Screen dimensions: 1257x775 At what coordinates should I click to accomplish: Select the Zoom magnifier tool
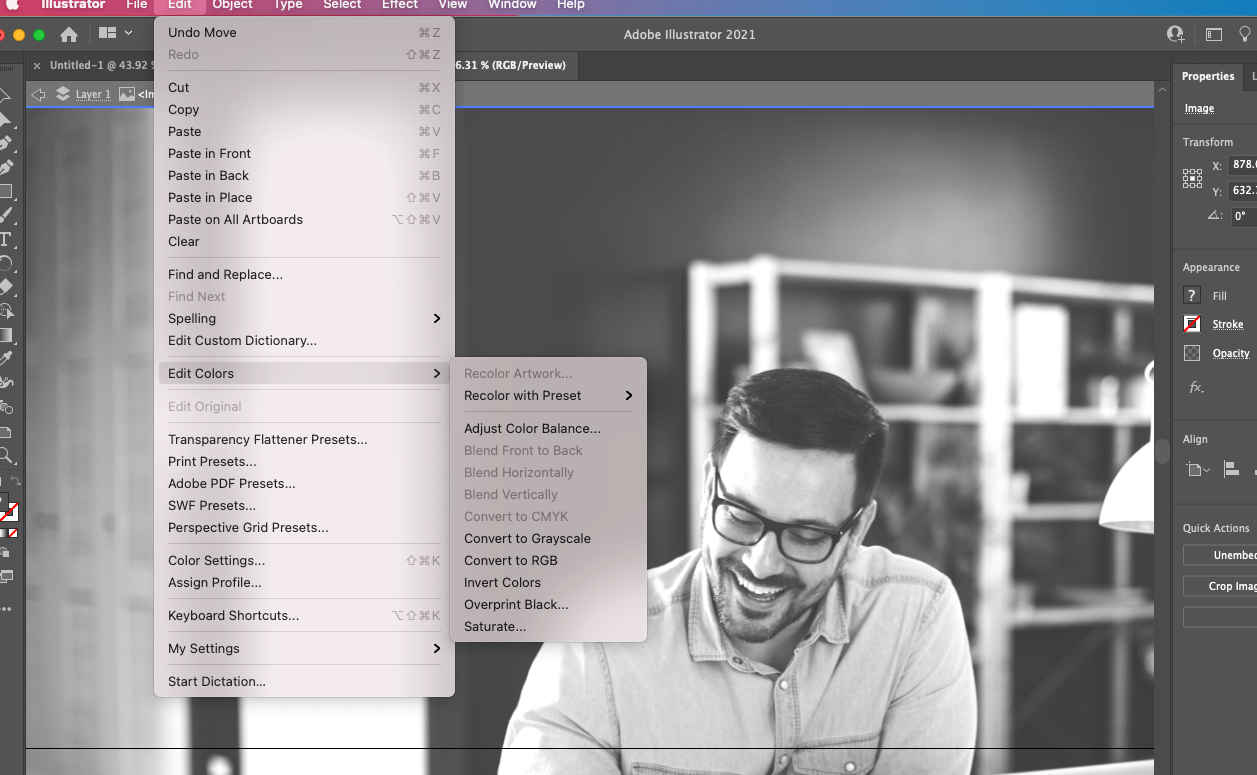click(x=6, y=456)
